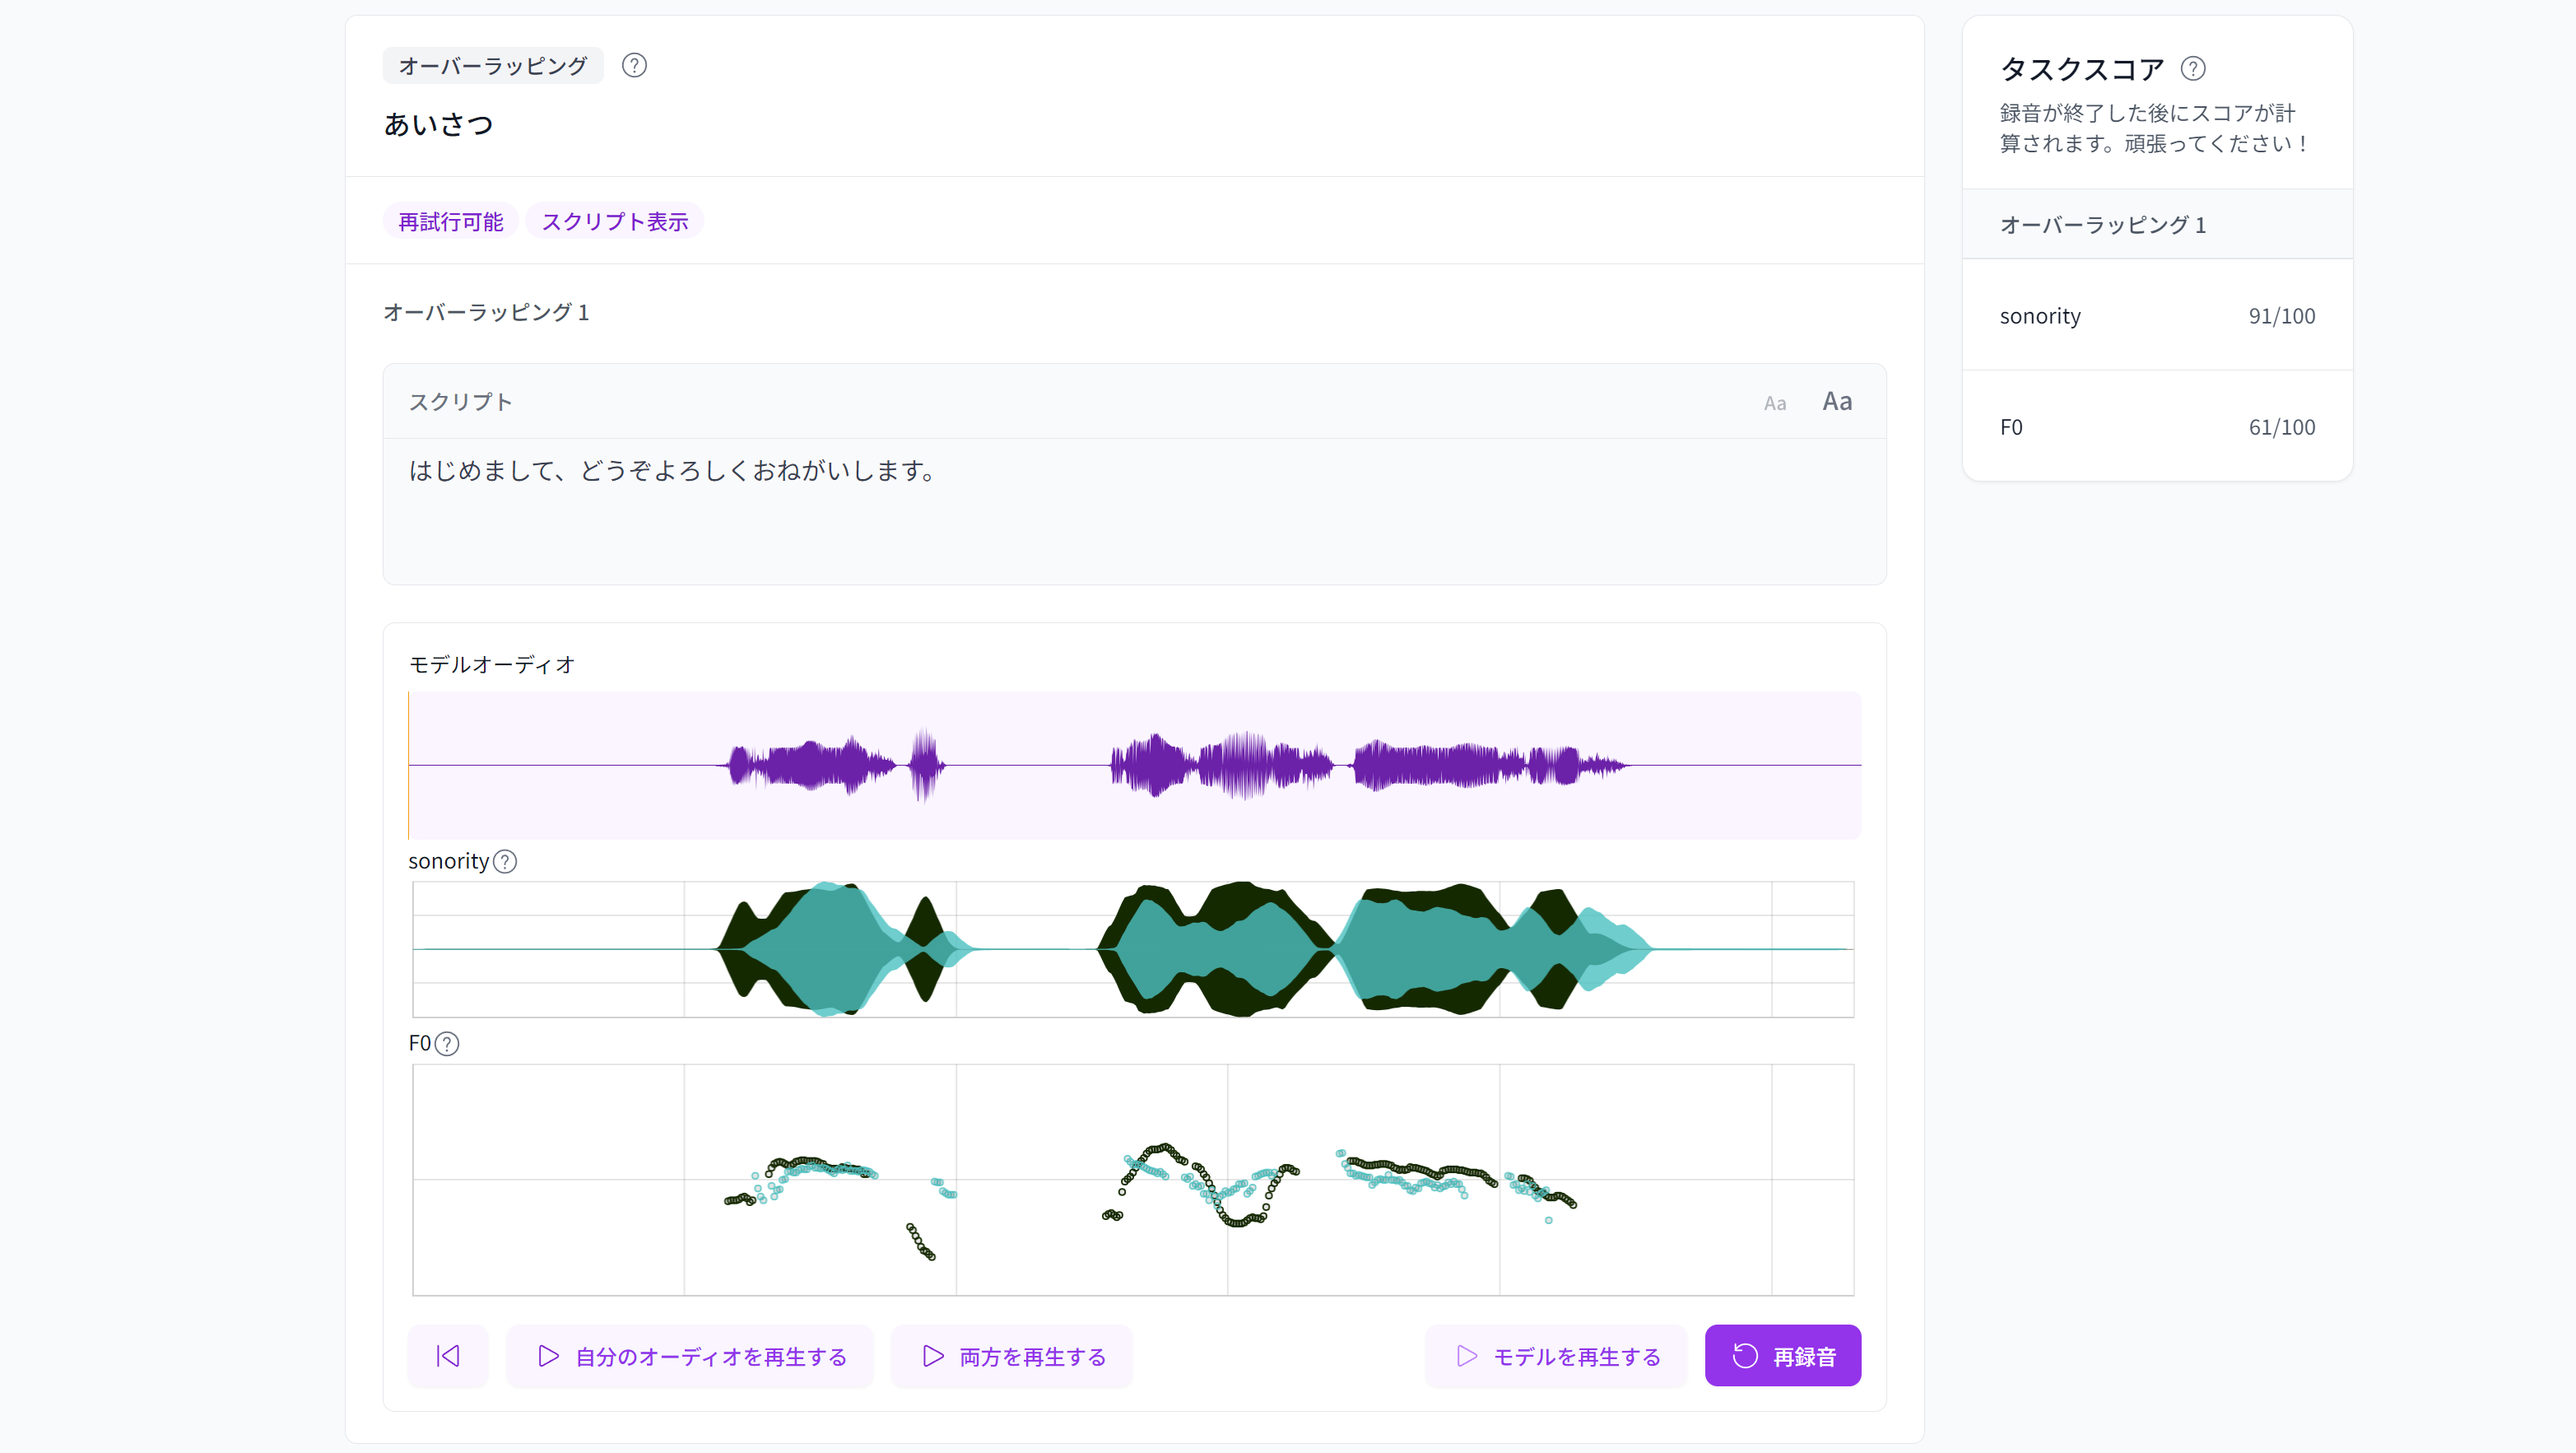The image size is (2576, 1453).
Task: Click help icon next to タスクスコア heading
Action: pos(2192,69)
